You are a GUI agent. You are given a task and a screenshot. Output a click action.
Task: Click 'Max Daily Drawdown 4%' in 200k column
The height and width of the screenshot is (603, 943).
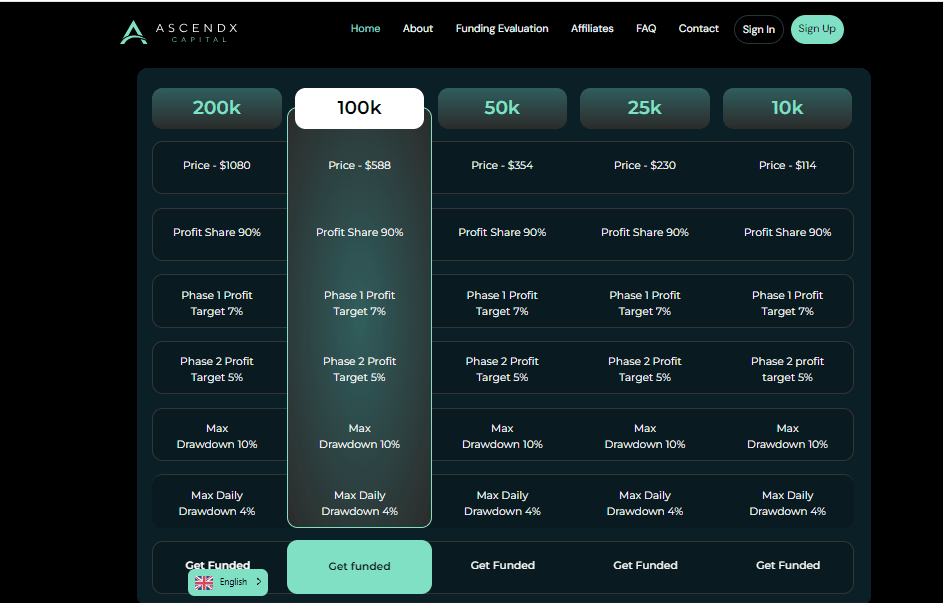tap(217, 503)
